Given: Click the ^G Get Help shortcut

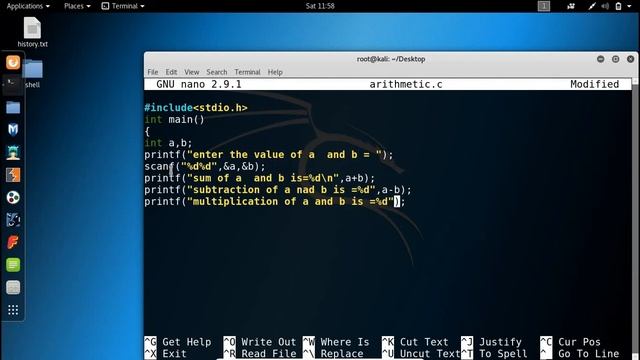Looking at the screenshot, I should (178, 342).
